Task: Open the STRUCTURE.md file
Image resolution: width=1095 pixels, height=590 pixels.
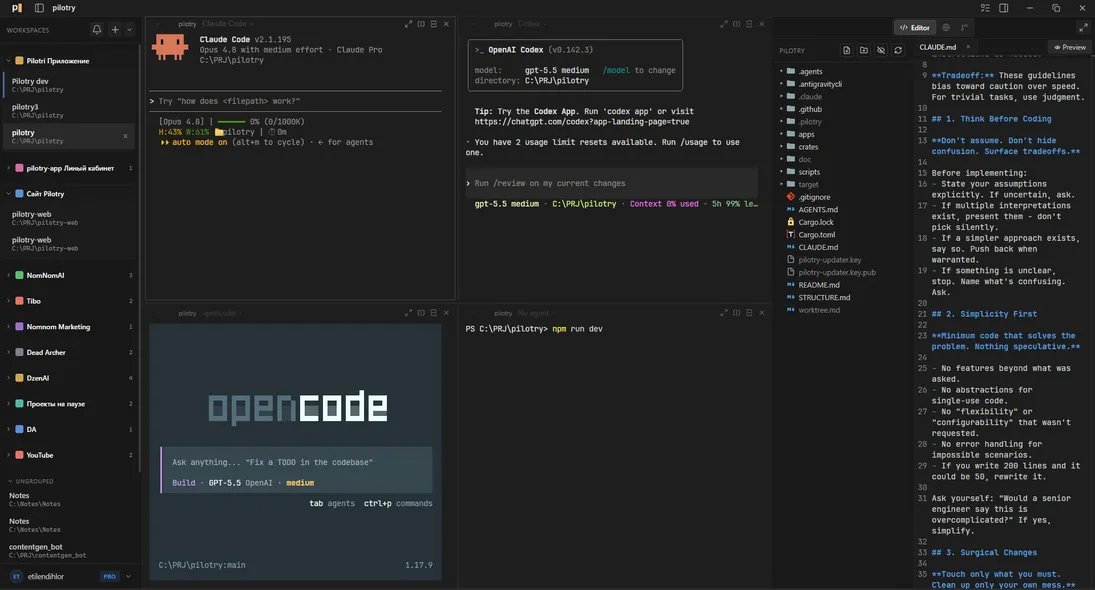Action: point(824,297)
